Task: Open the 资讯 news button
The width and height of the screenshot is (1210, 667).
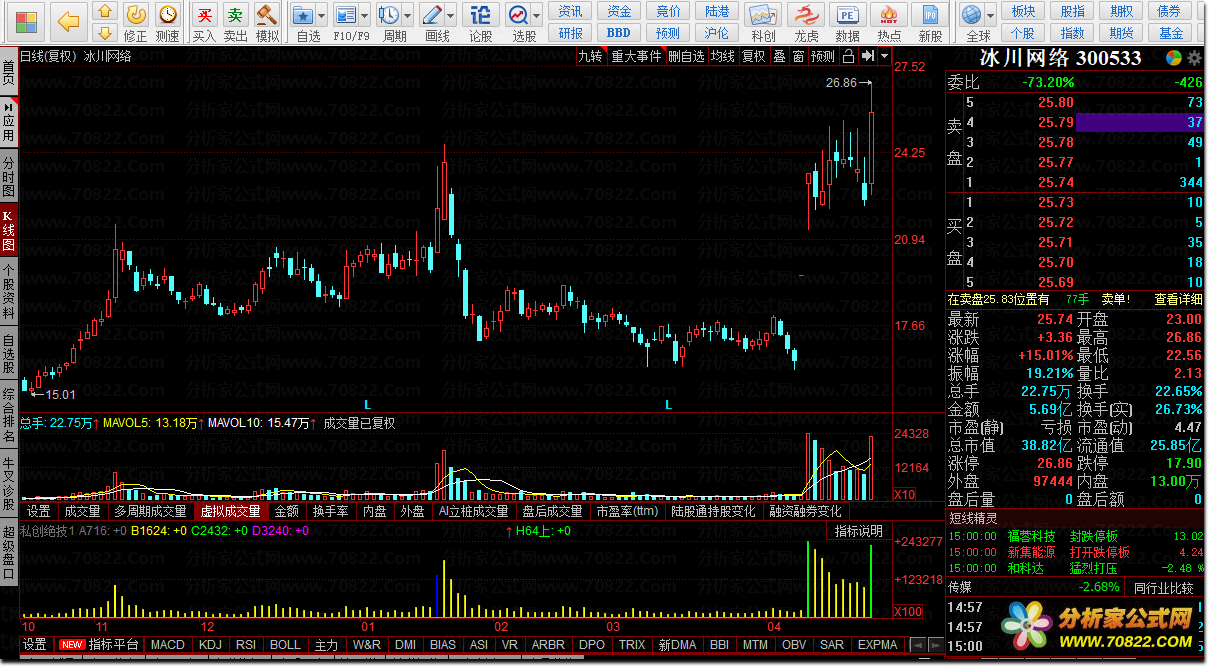Action: [570, 11]
